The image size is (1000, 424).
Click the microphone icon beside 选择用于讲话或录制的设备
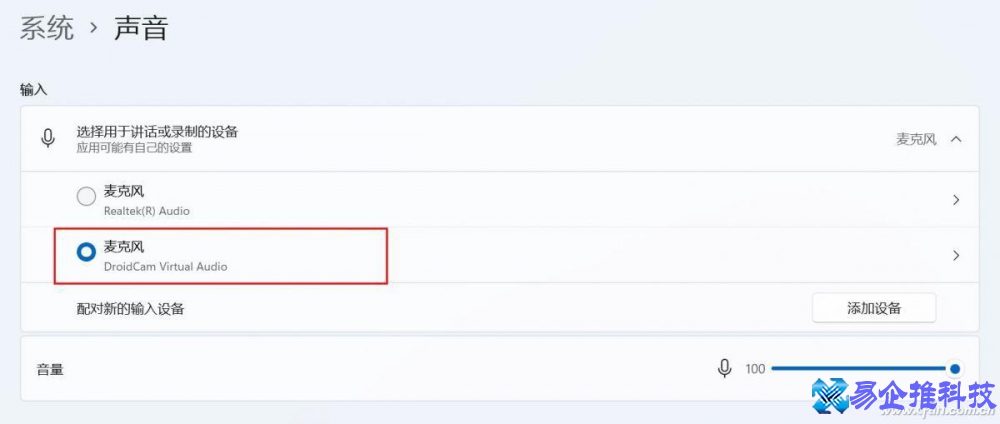pyautogui.click(x=48, y=138)
